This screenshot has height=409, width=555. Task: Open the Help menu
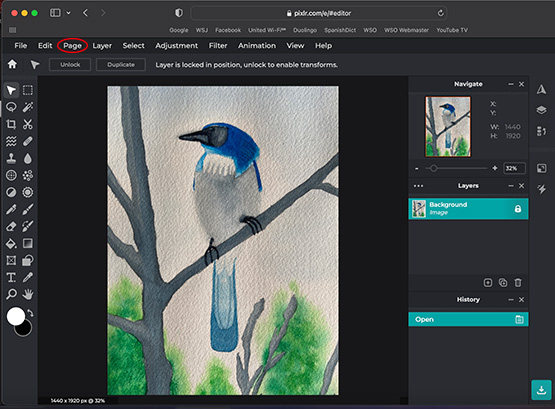pos(323,46)
